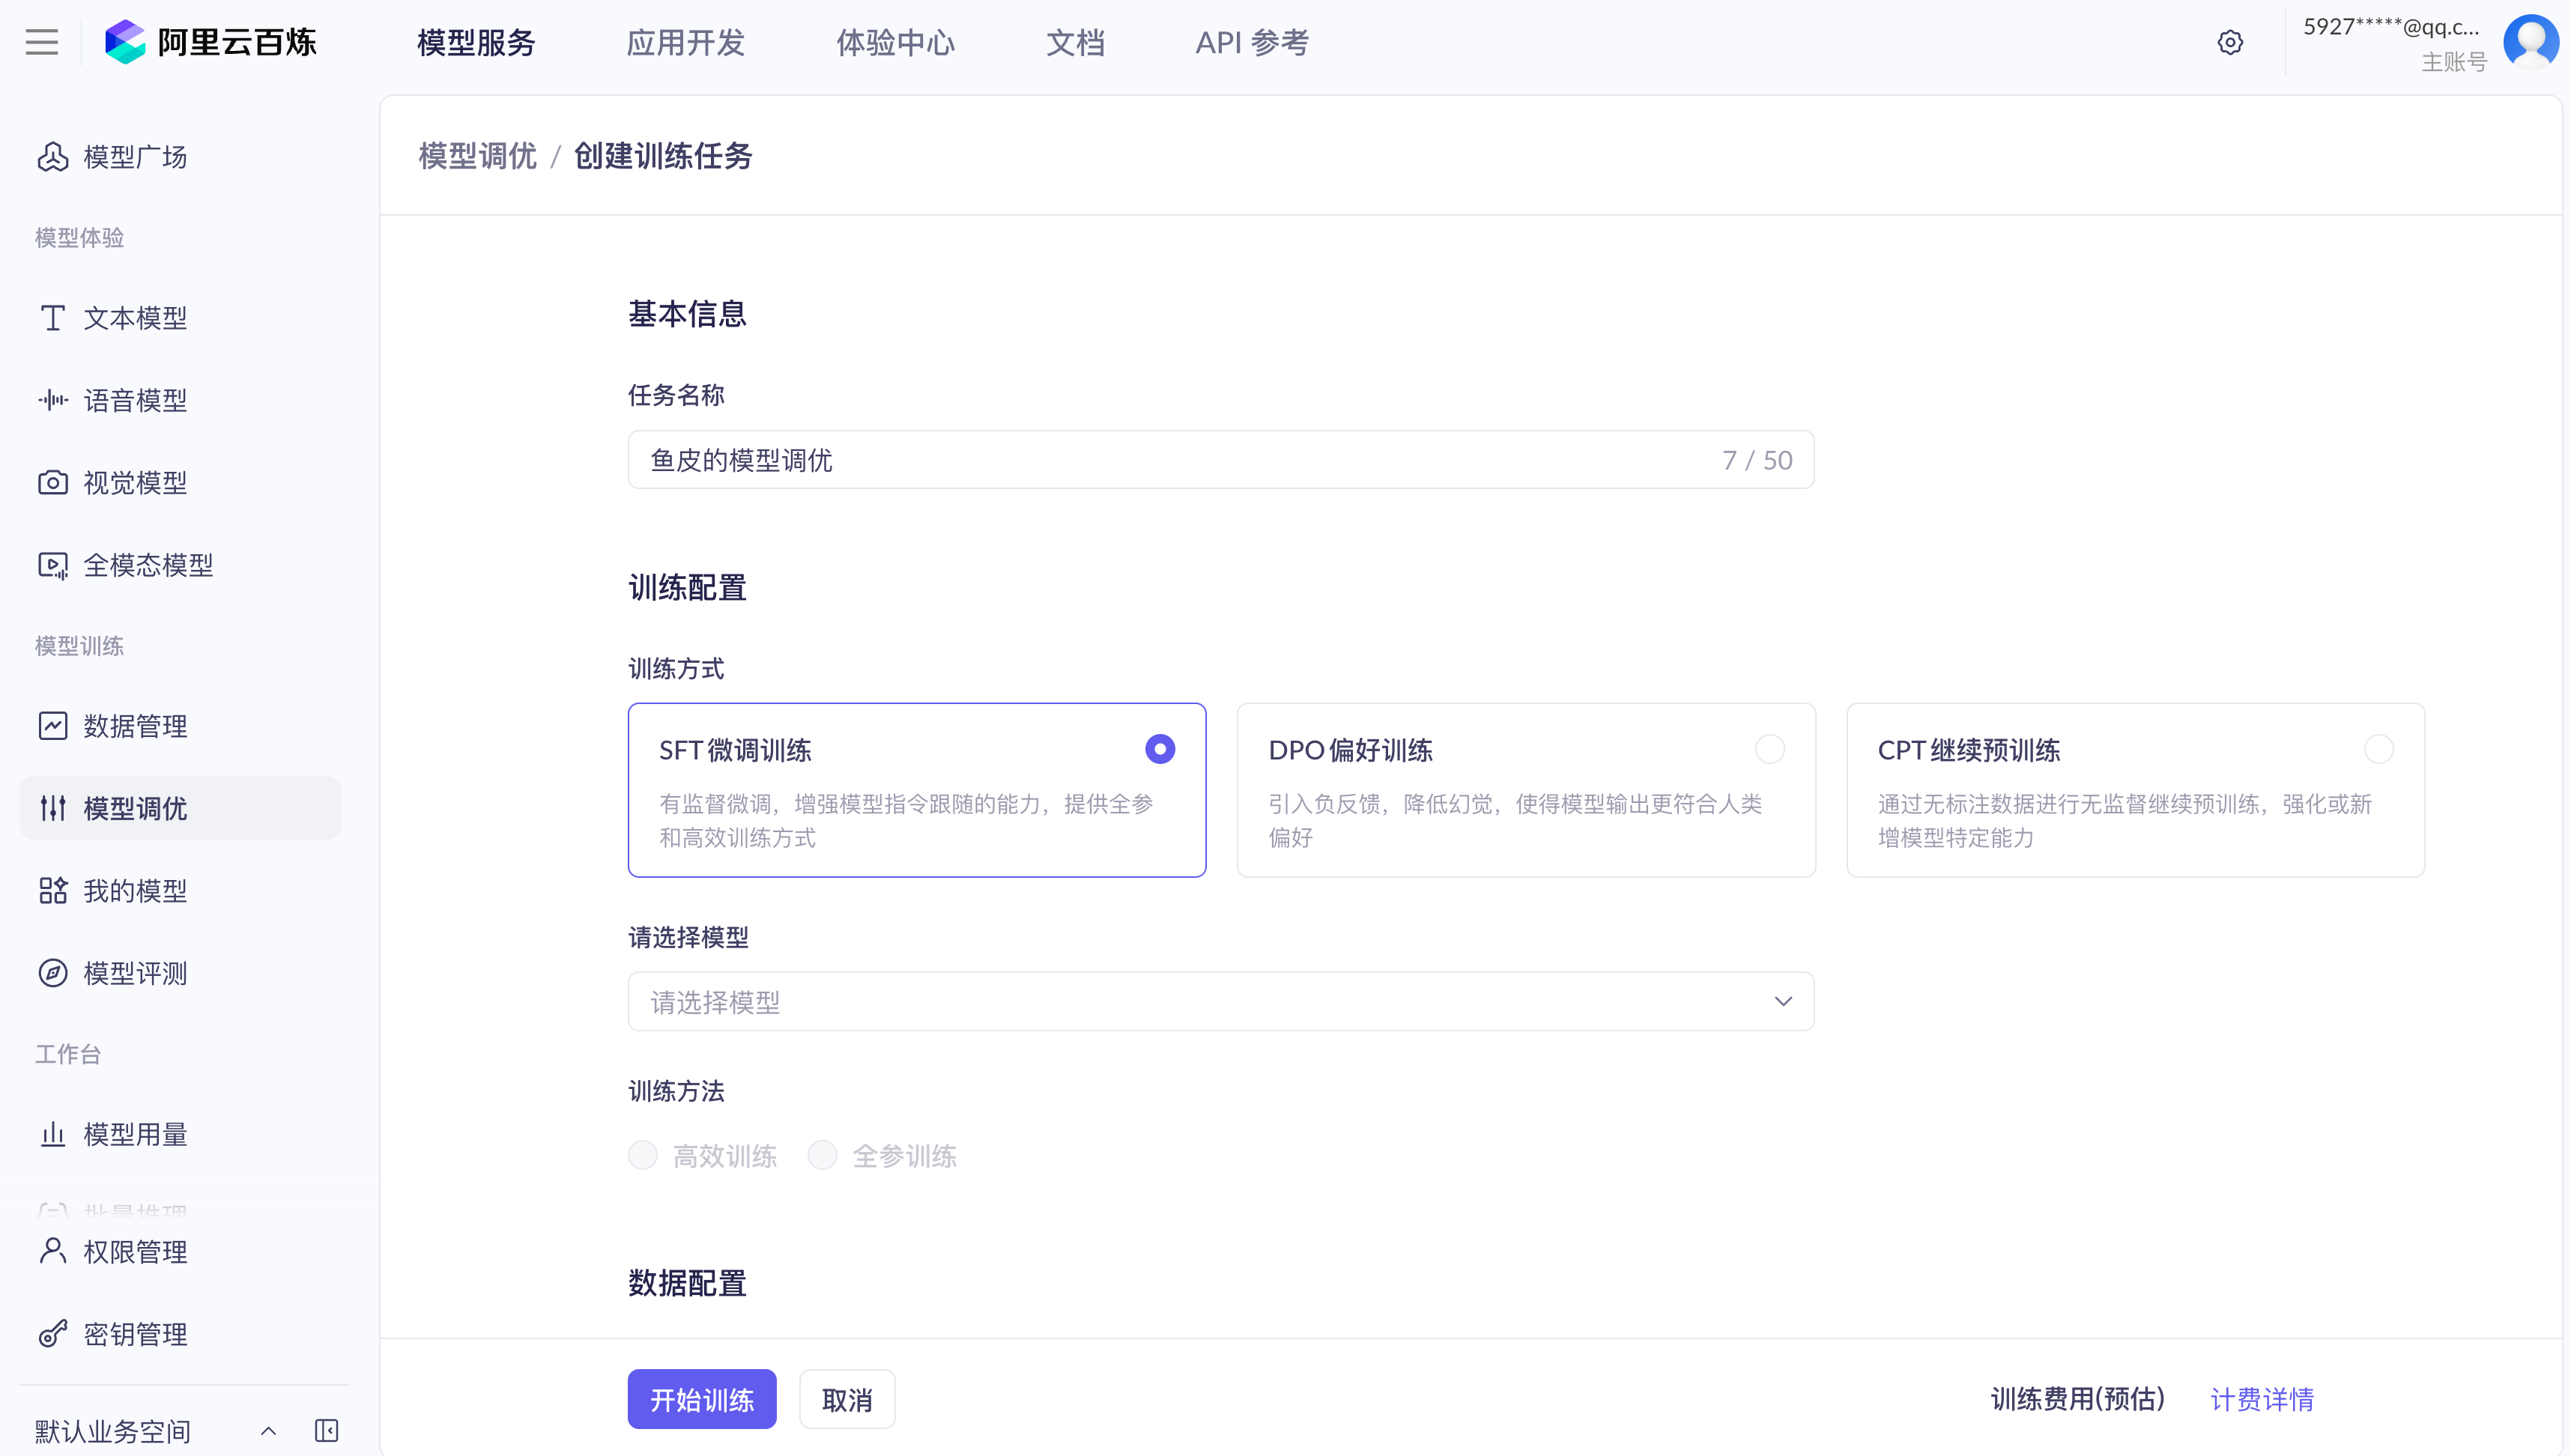Open the hamburger menu icon
Screen dimensions: 2571x1456
[42, 42]
